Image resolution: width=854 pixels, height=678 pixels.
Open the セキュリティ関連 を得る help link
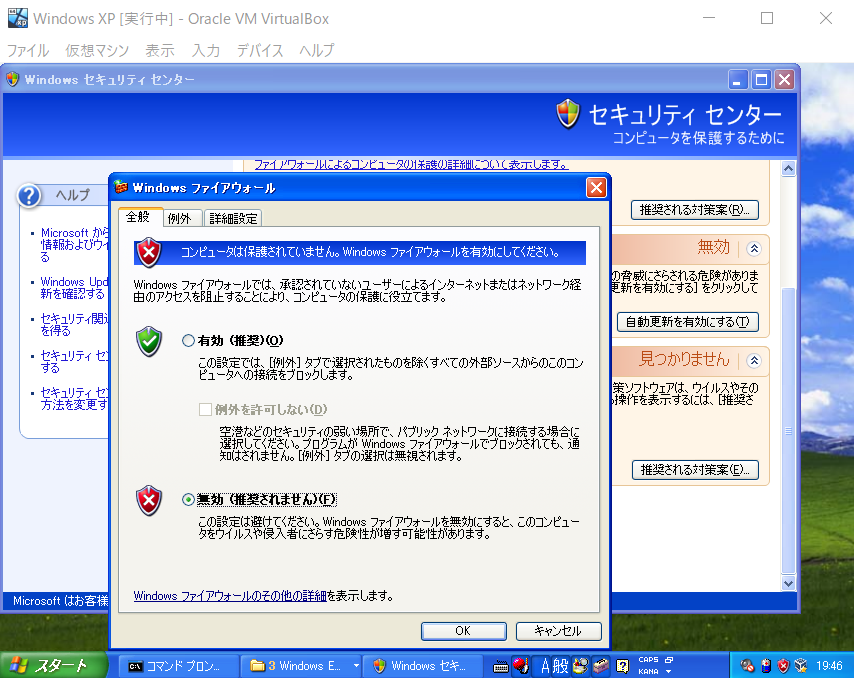tap(75, 325)
